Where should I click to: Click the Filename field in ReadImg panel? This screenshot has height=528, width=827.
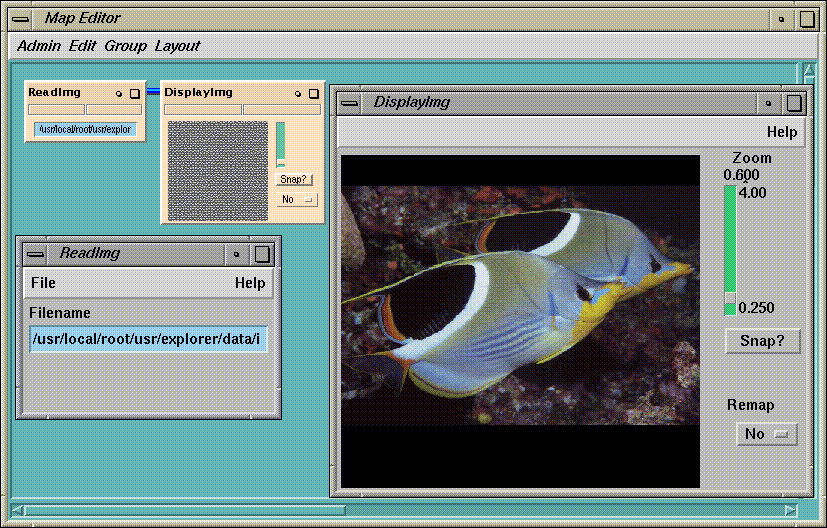149,339
